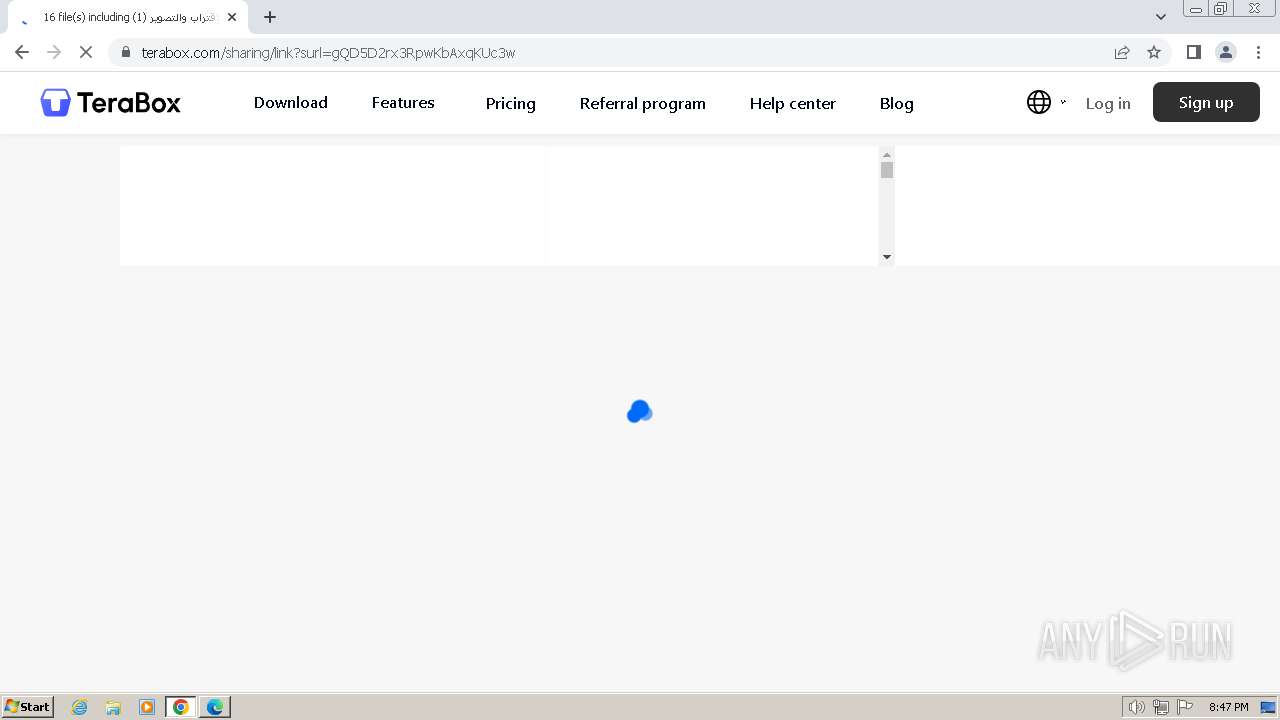The height and width of the screenshot is (720, 1280).
Task: Open the tab search chevron
Action: point(1161,17)
